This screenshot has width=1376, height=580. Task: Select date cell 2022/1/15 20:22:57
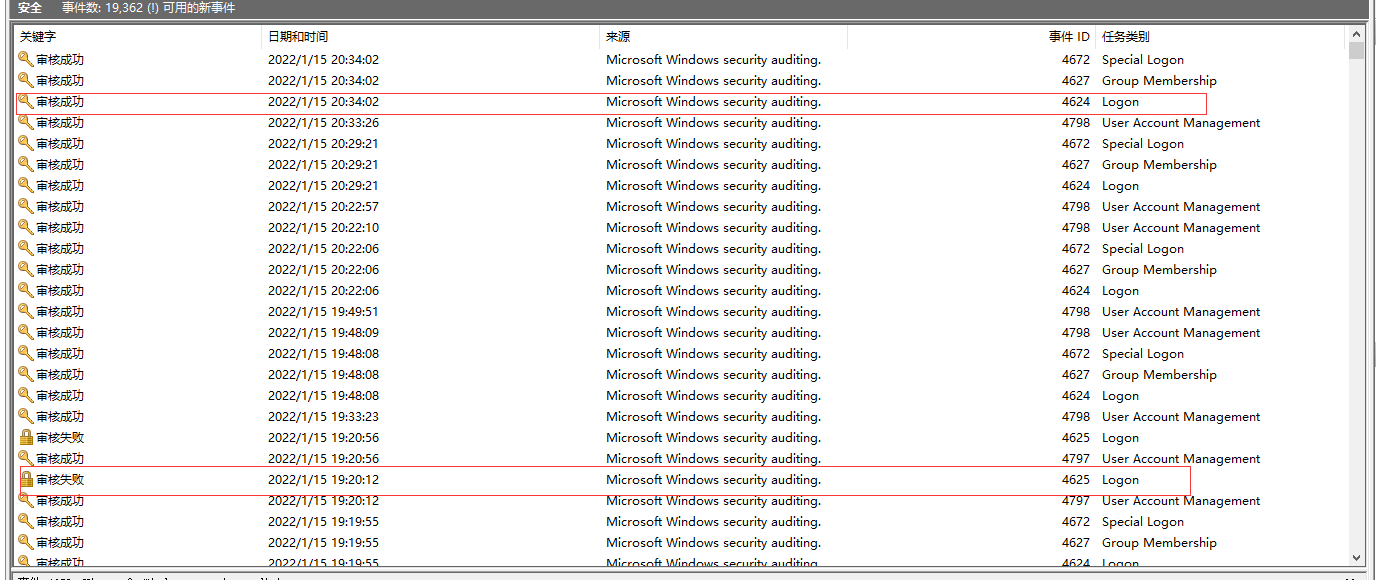(x=323, y=206)
